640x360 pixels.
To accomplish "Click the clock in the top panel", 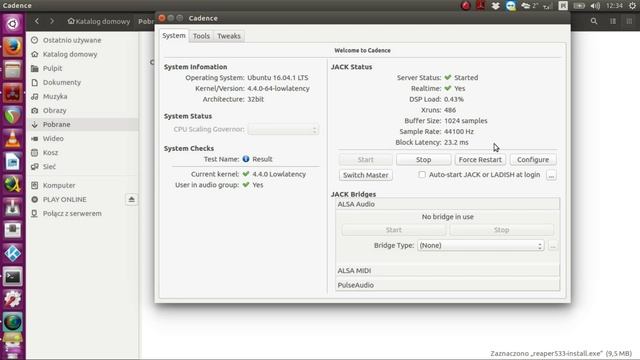I will pos(614,6).
